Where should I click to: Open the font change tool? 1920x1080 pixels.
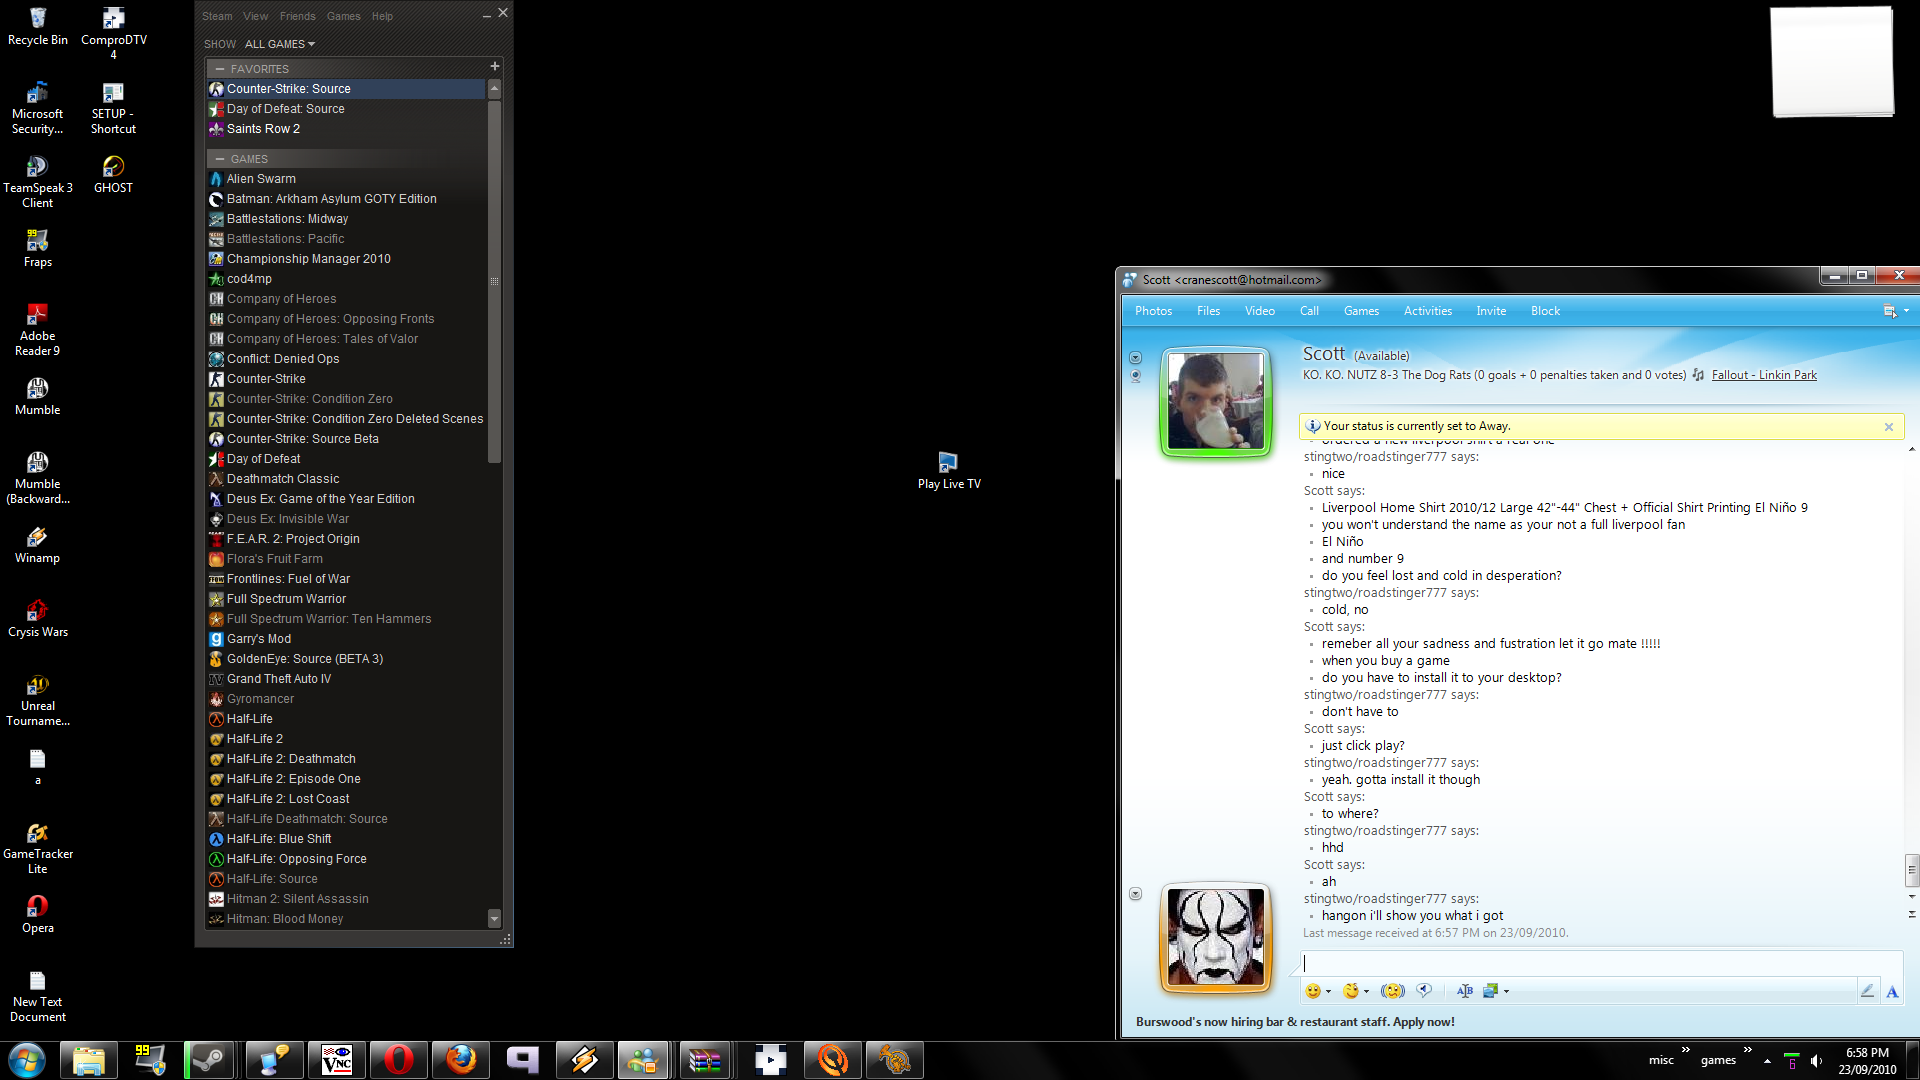coord(1465,991)
